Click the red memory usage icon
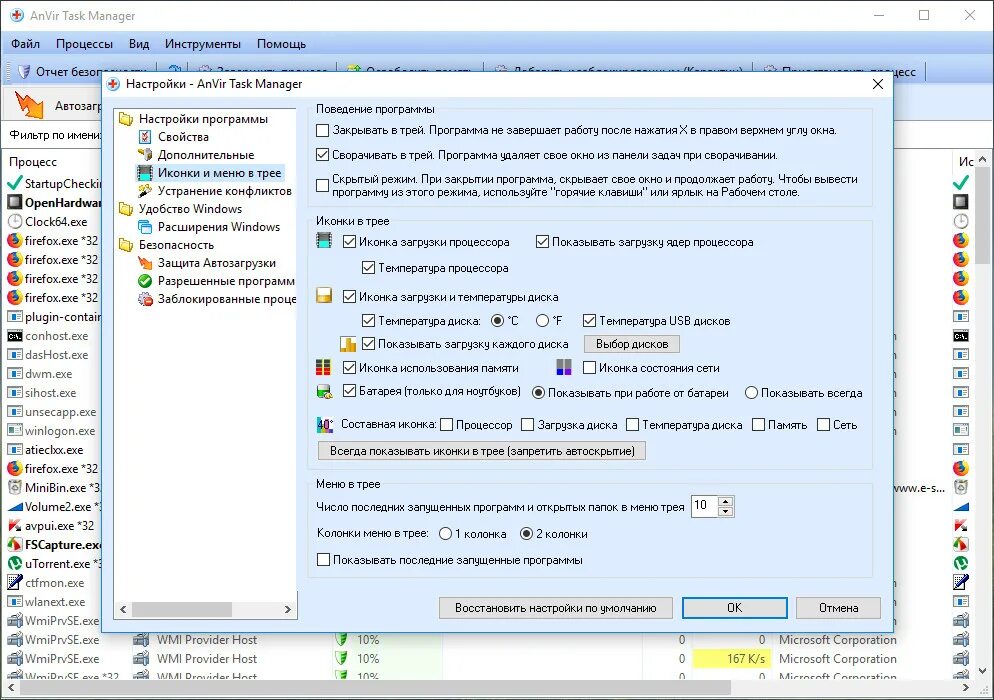The image size is (994, 700). (x=323, y=368)
